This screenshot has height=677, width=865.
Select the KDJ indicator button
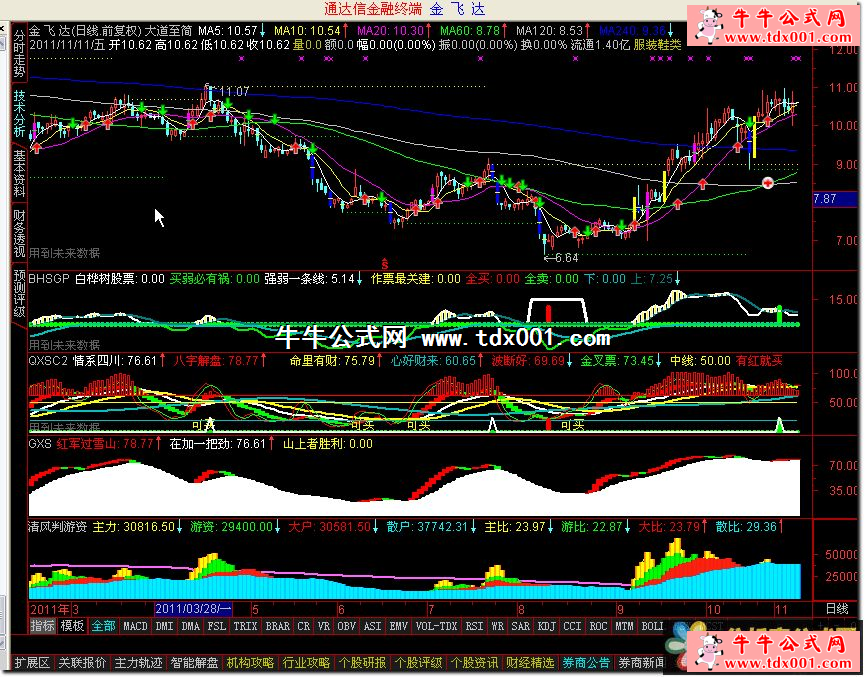(x=546, y=626)
